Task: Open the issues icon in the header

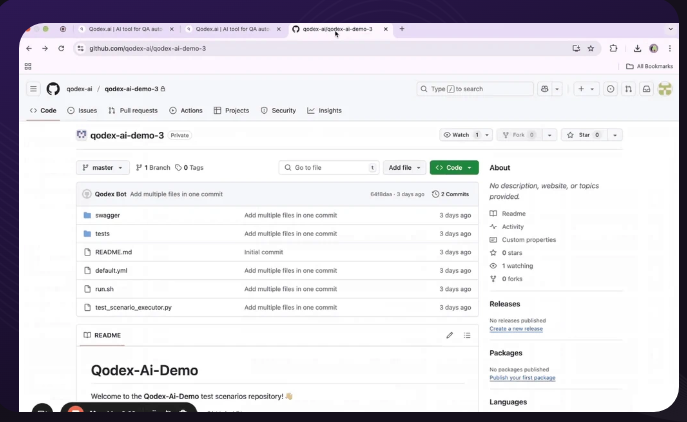Action: 610,89
